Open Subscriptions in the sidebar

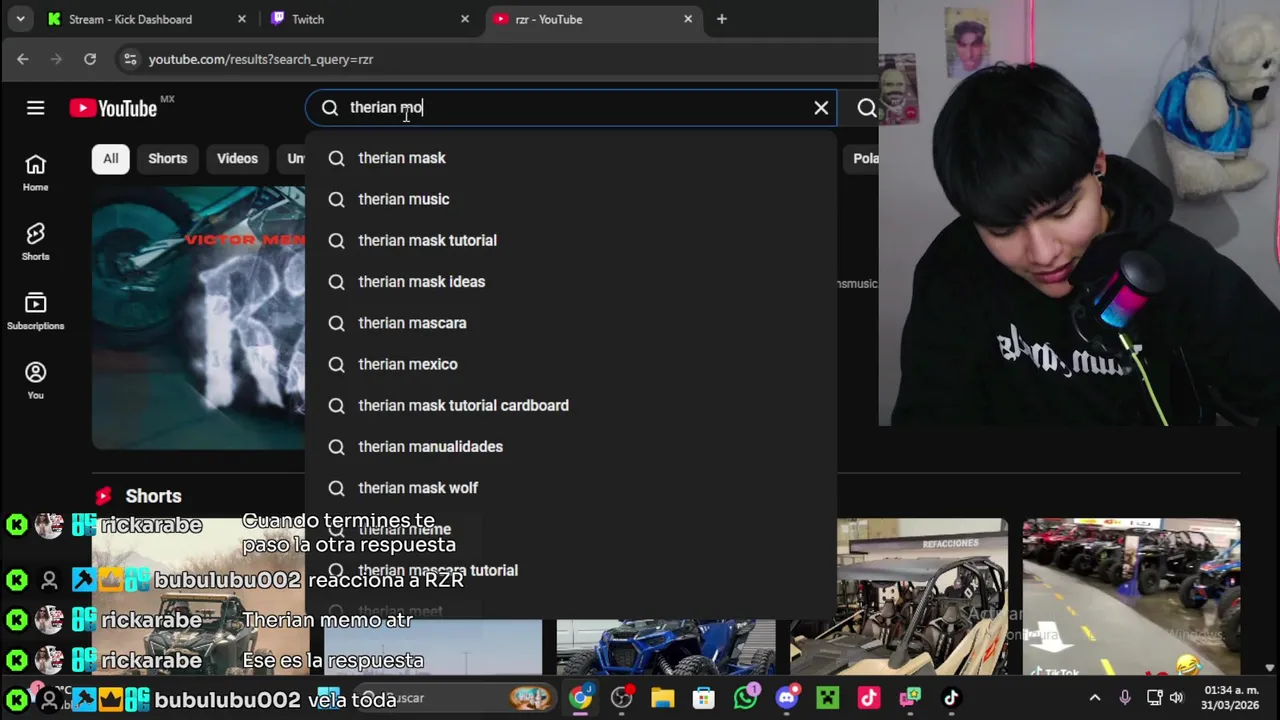[35, 311]
